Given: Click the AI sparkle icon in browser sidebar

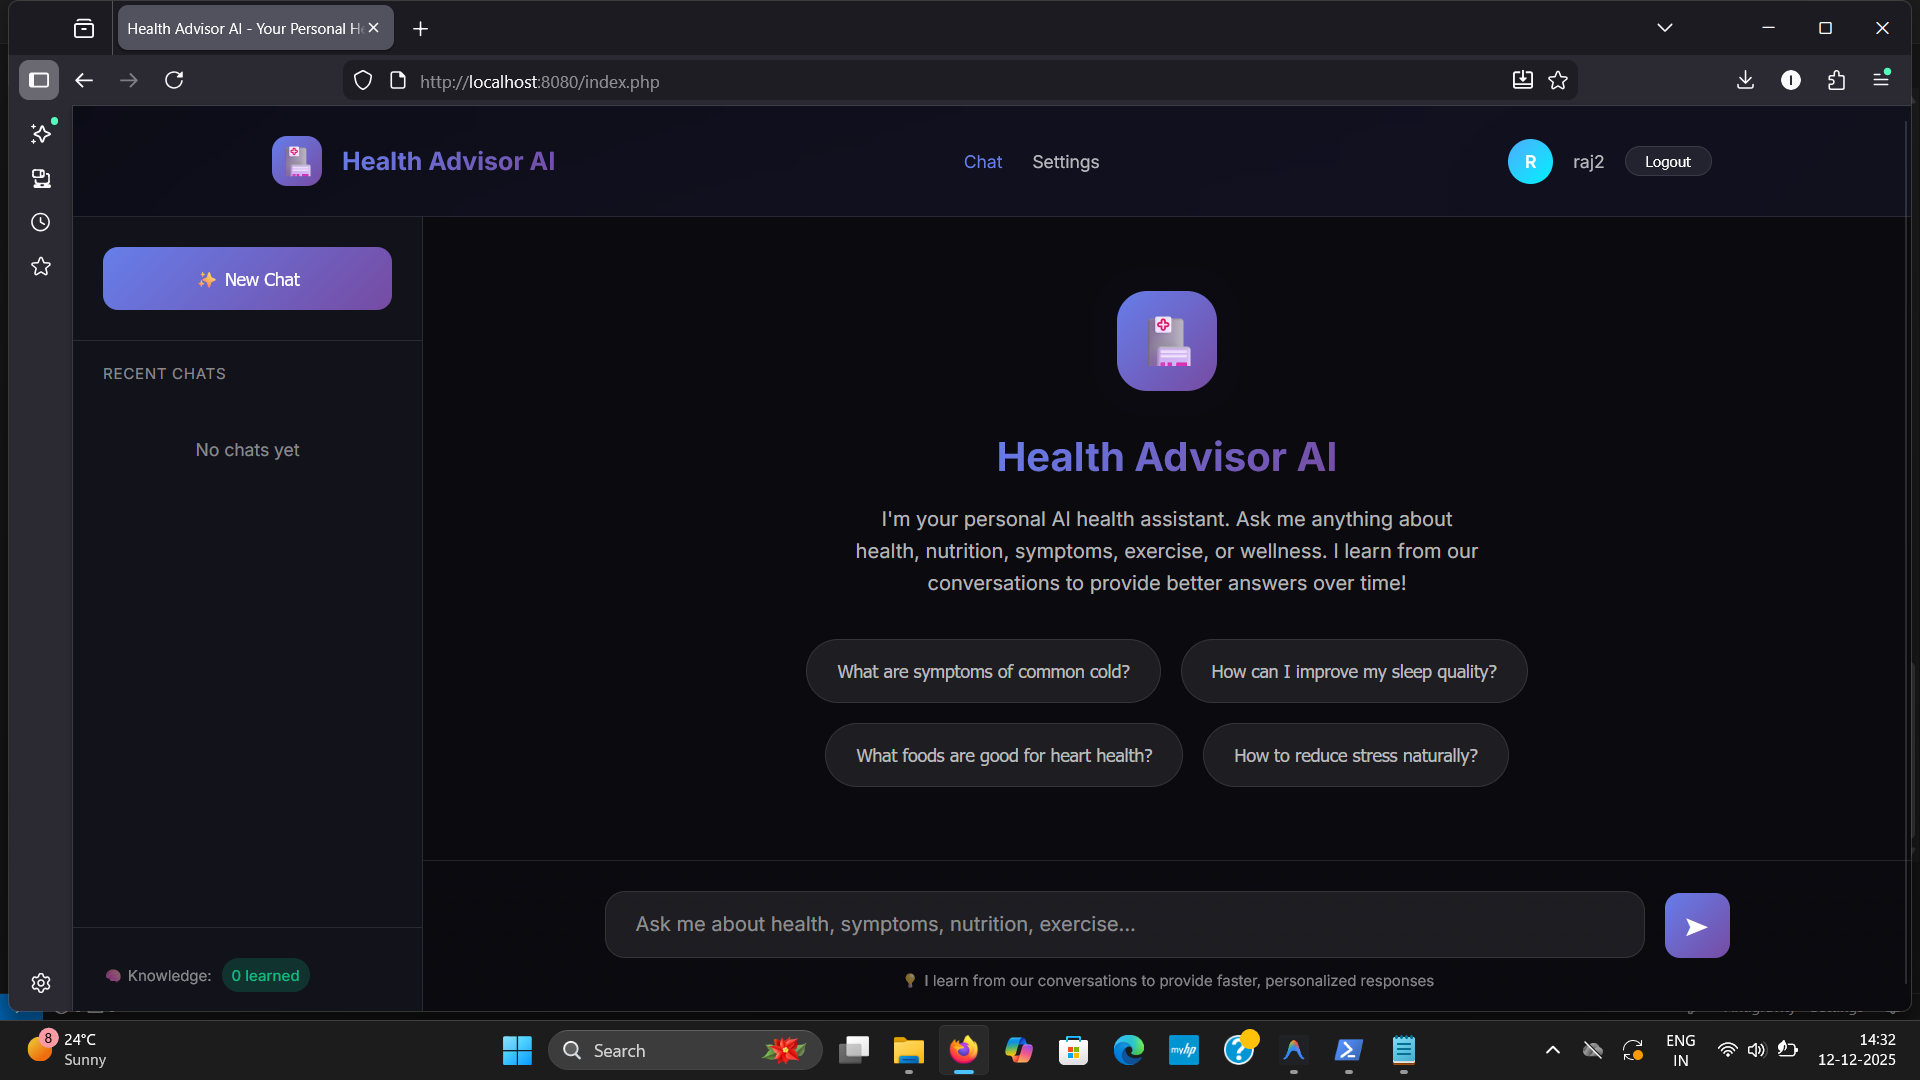Looking at the screenshot, I should click(41, 133).
